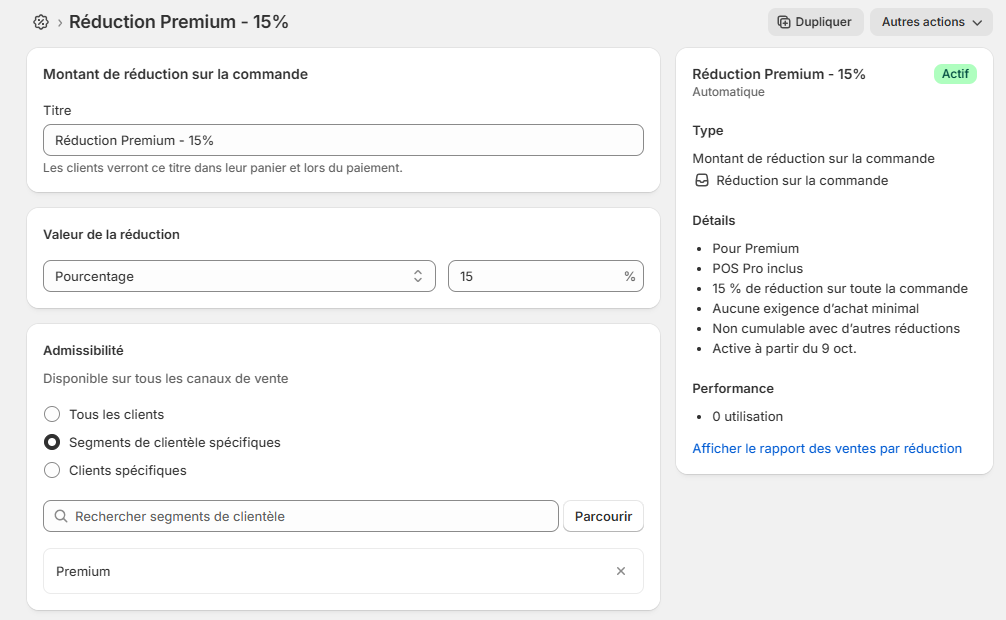Select the Clients spécifiques radio option

(x=52, y=470)
